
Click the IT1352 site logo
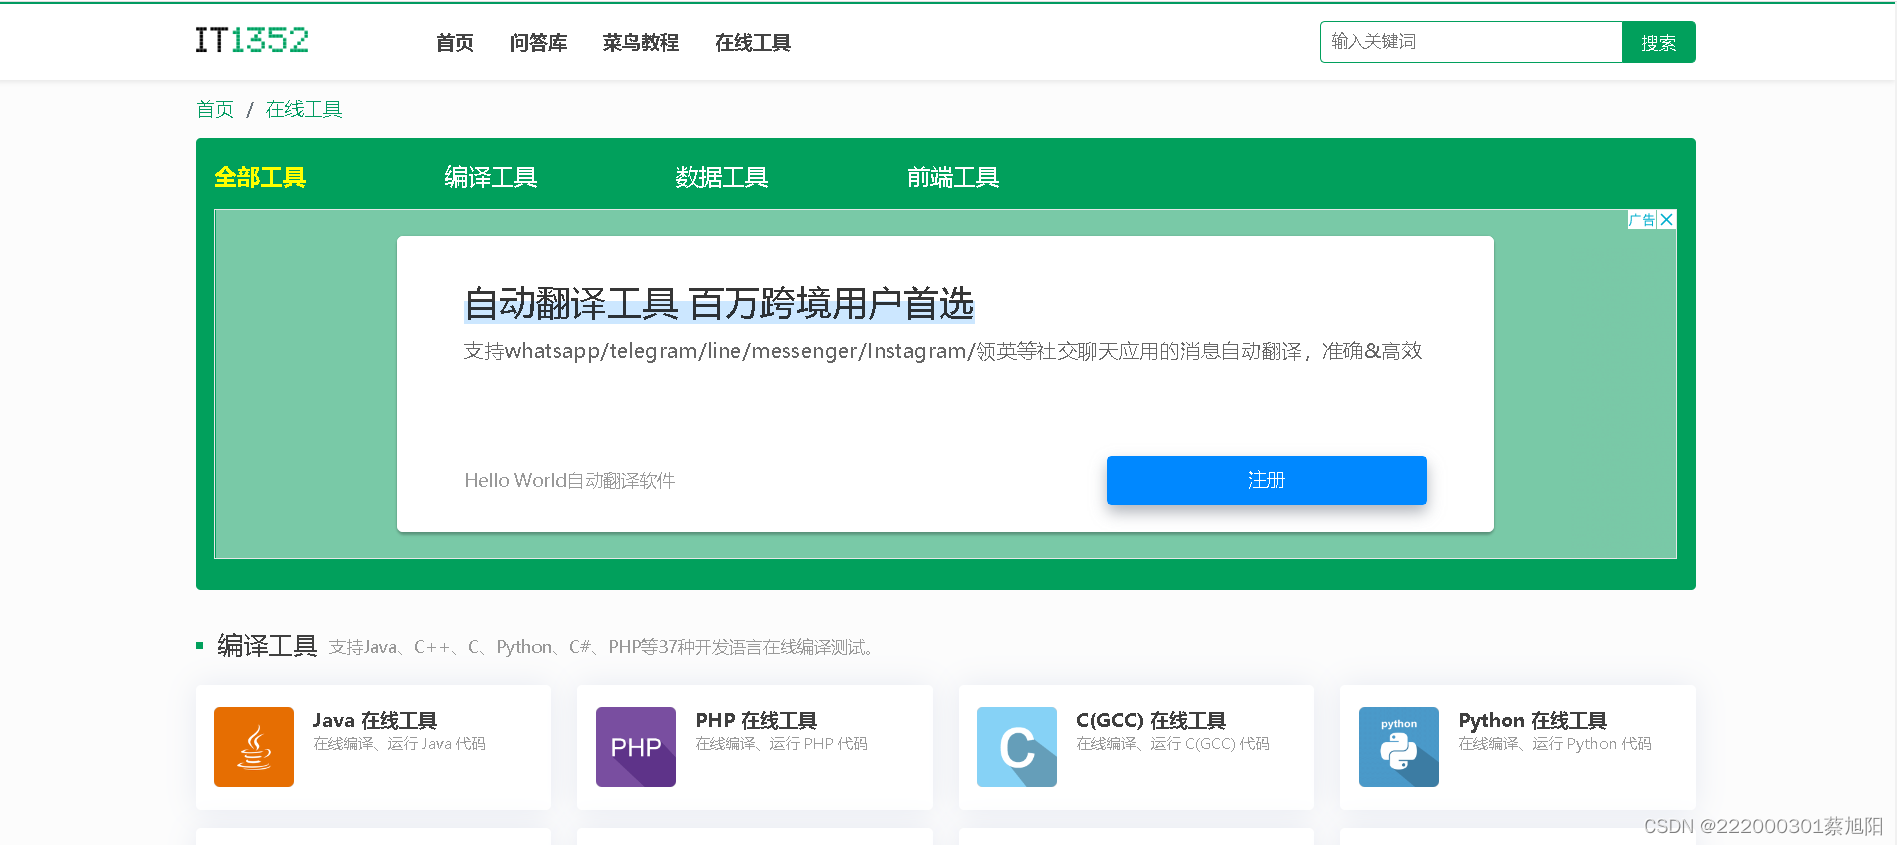(x=252, y=40)
